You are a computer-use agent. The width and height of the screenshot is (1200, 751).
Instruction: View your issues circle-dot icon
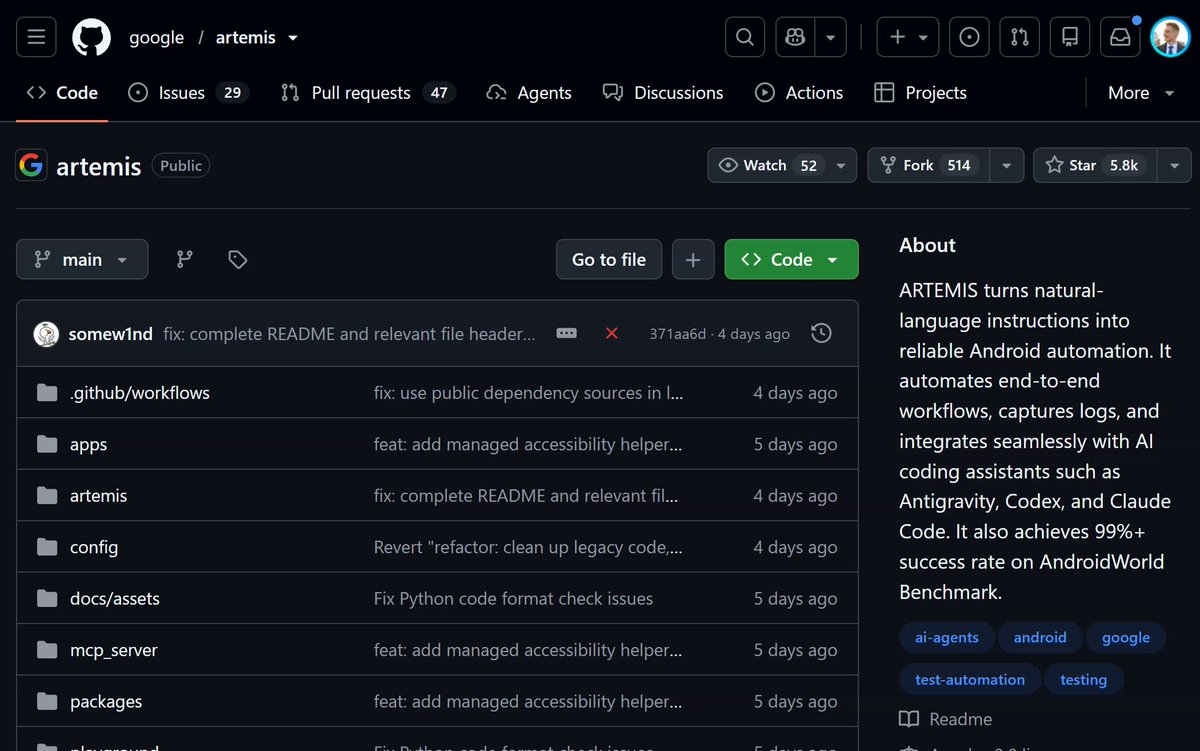969,37
